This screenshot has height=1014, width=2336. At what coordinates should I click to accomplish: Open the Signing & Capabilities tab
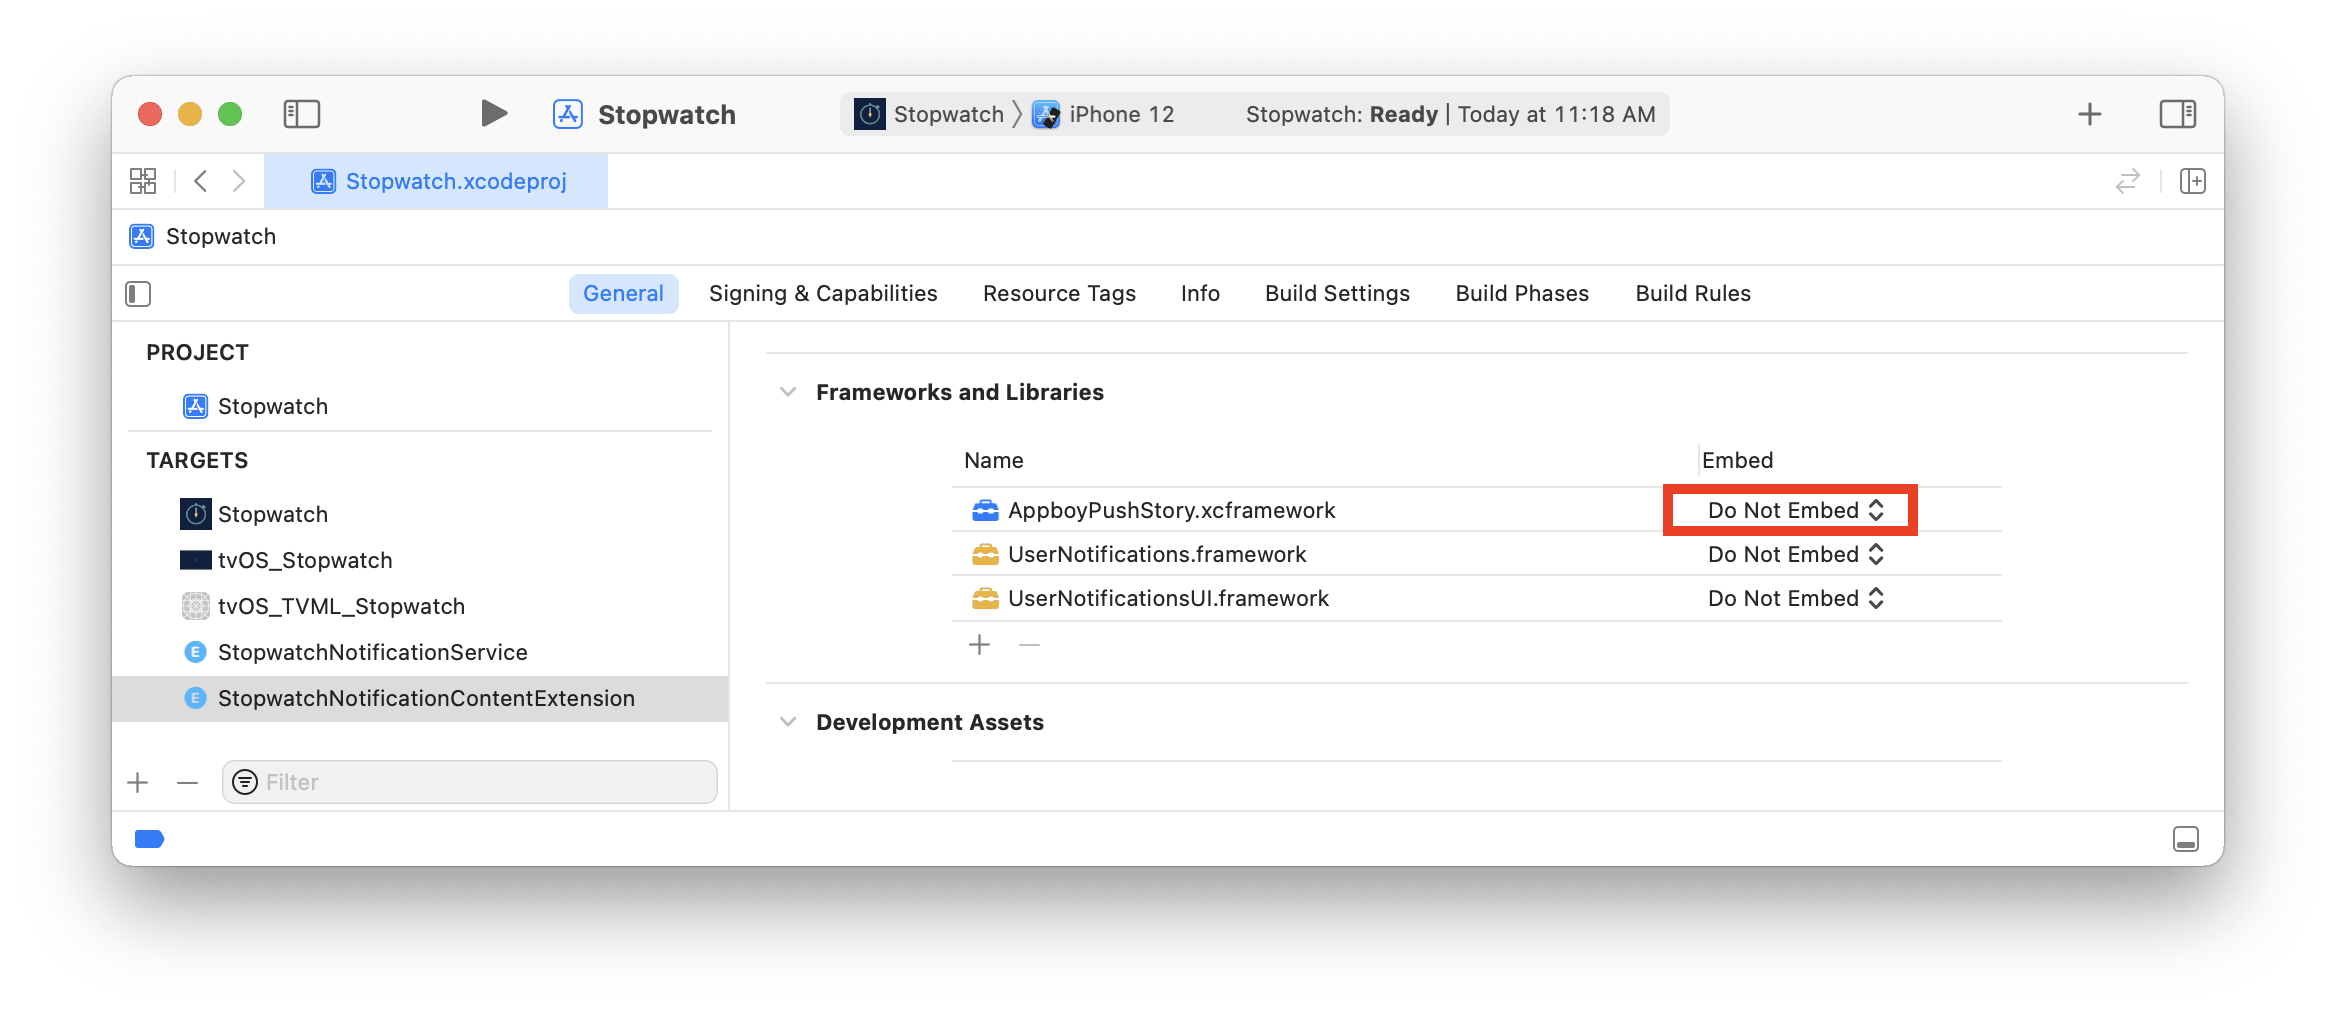822,294
